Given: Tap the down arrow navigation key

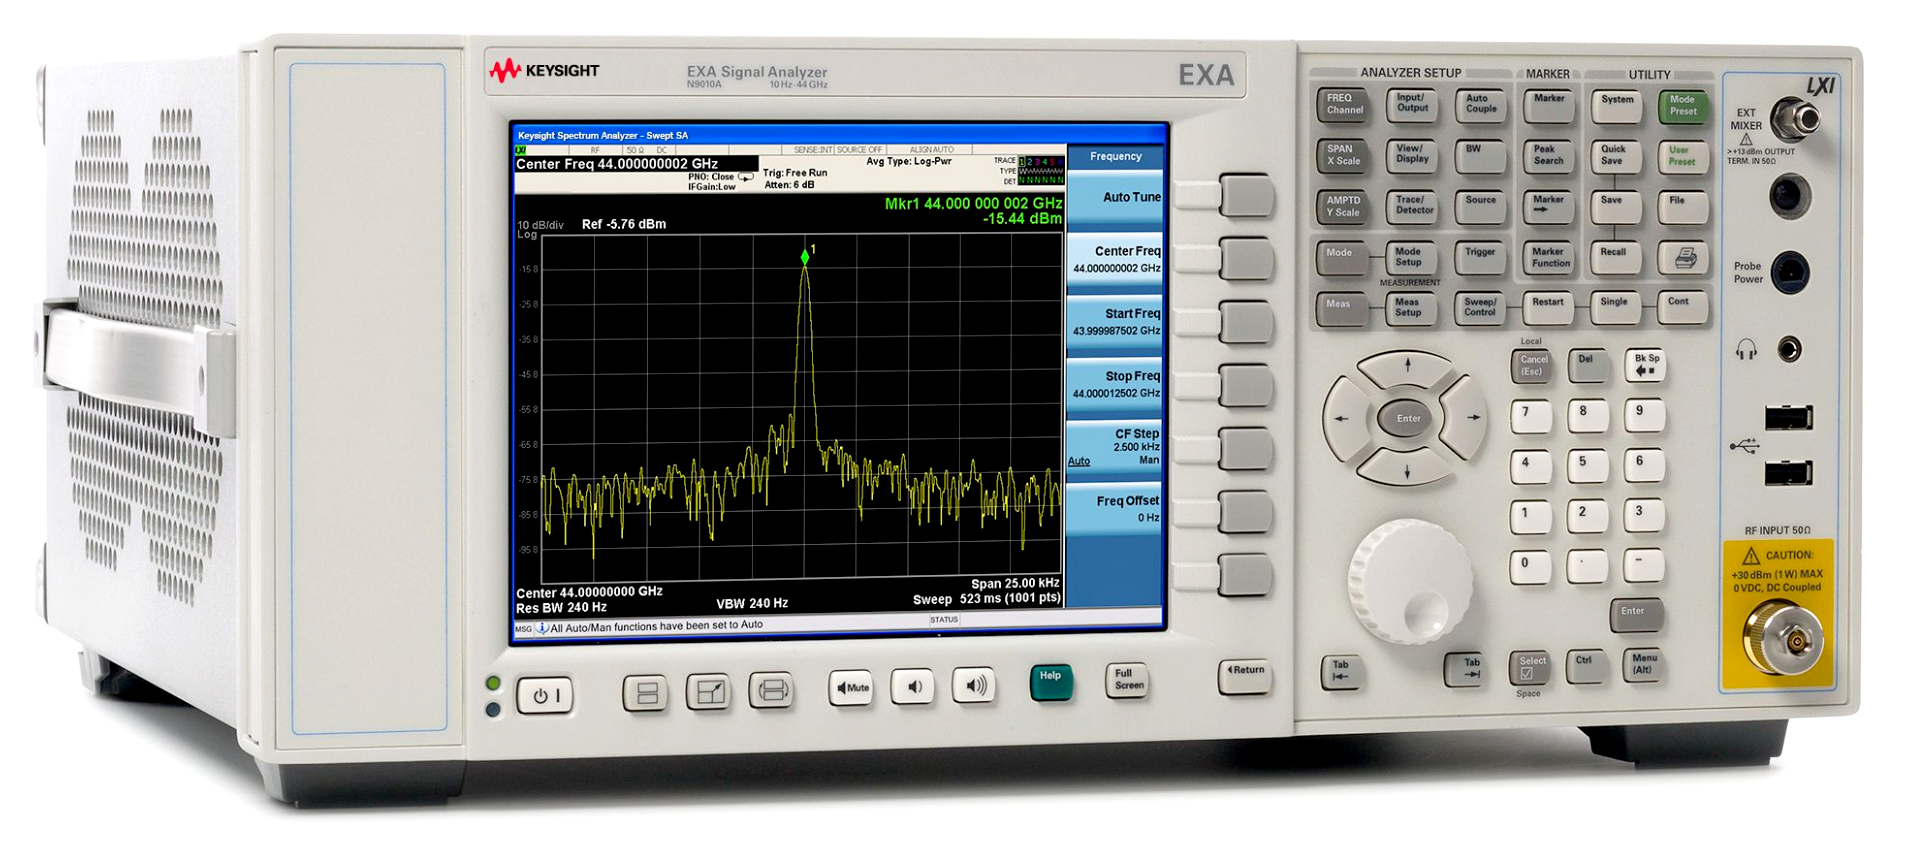Looking at the screenshot, I should (x=1407, y=470).
